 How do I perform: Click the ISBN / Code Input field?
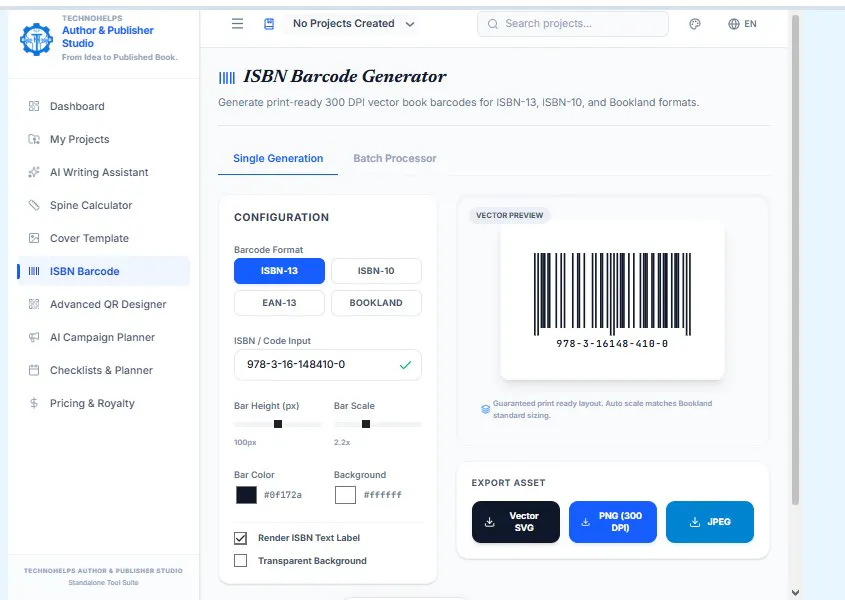pos(328,365)
